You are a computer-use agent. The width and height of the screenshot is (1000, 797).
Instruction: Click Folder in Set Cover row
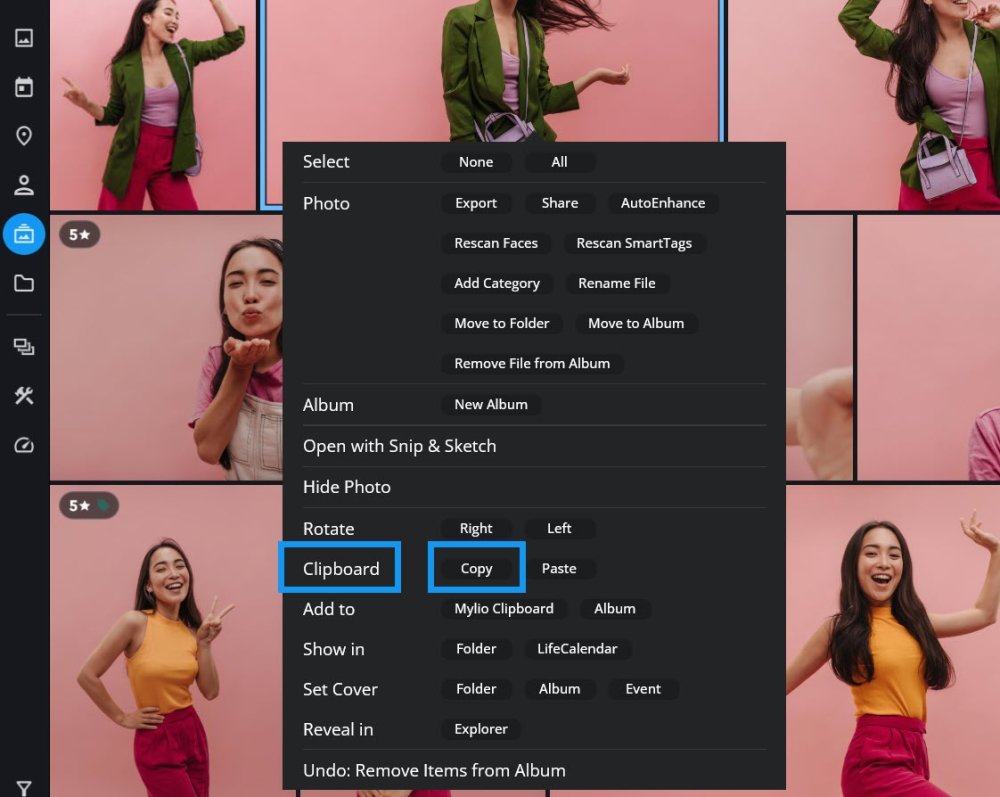point(476,689)
